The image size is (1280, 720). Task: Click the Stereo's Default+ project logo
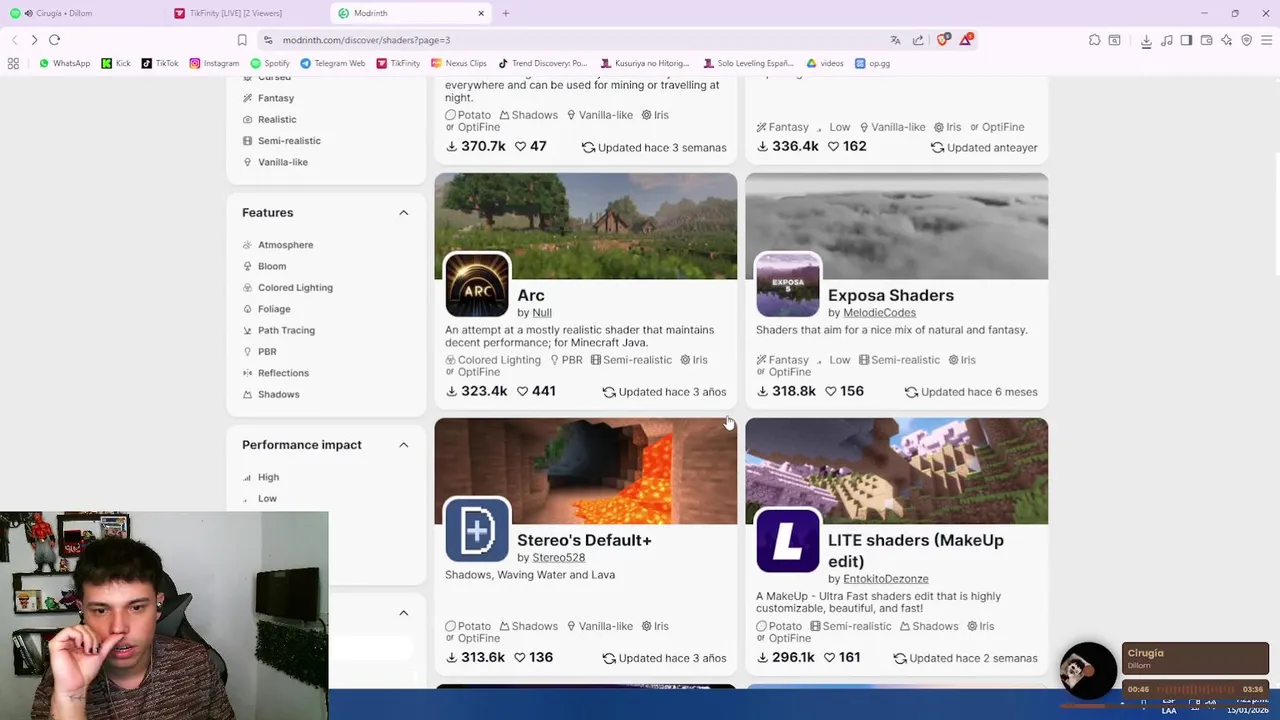(x=477, y=531)
